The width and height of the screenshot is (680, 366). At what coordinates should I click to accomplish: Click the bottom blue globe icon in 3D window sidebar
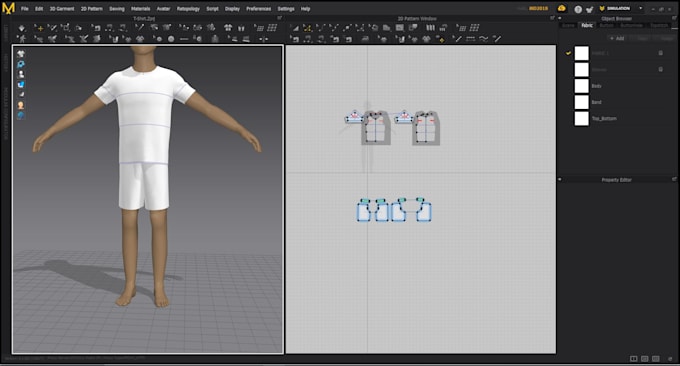coord(20,115)
